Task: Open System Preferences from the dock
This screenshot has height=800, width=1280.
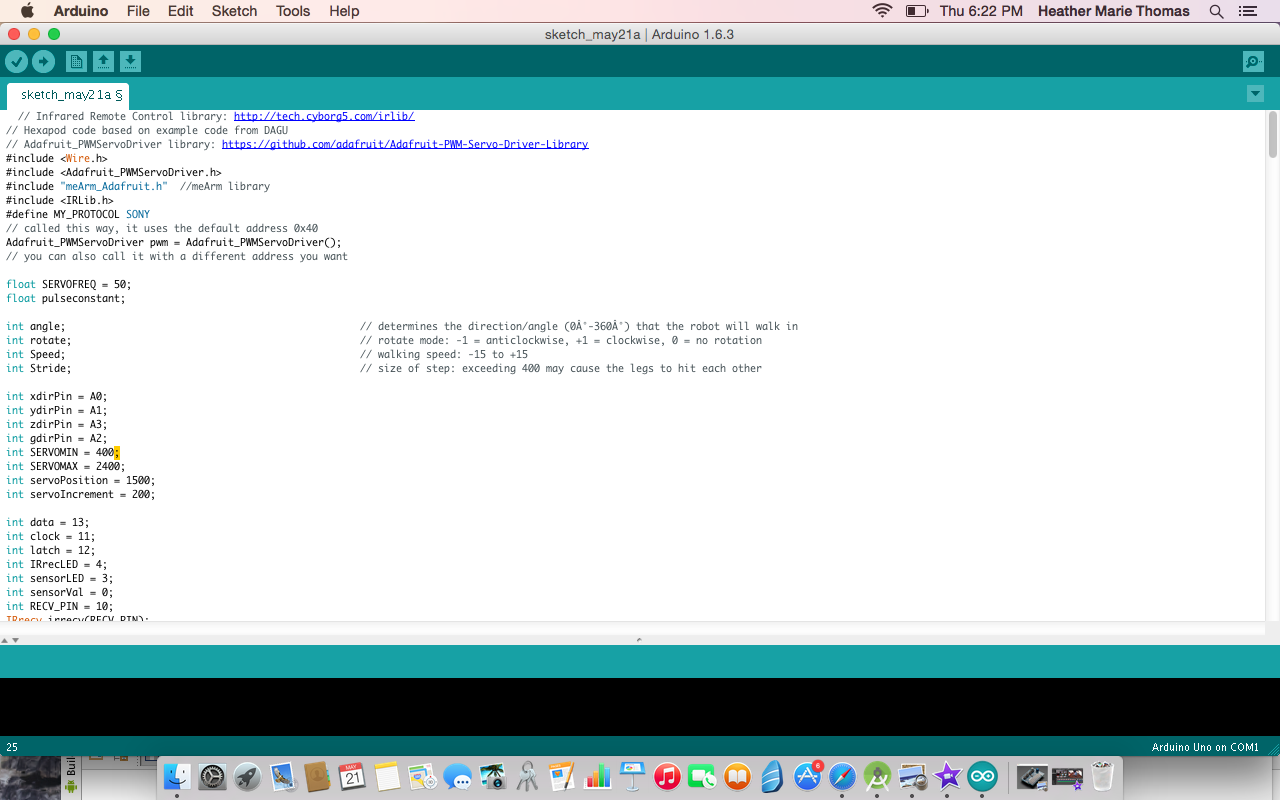Action: pos(212,776)
